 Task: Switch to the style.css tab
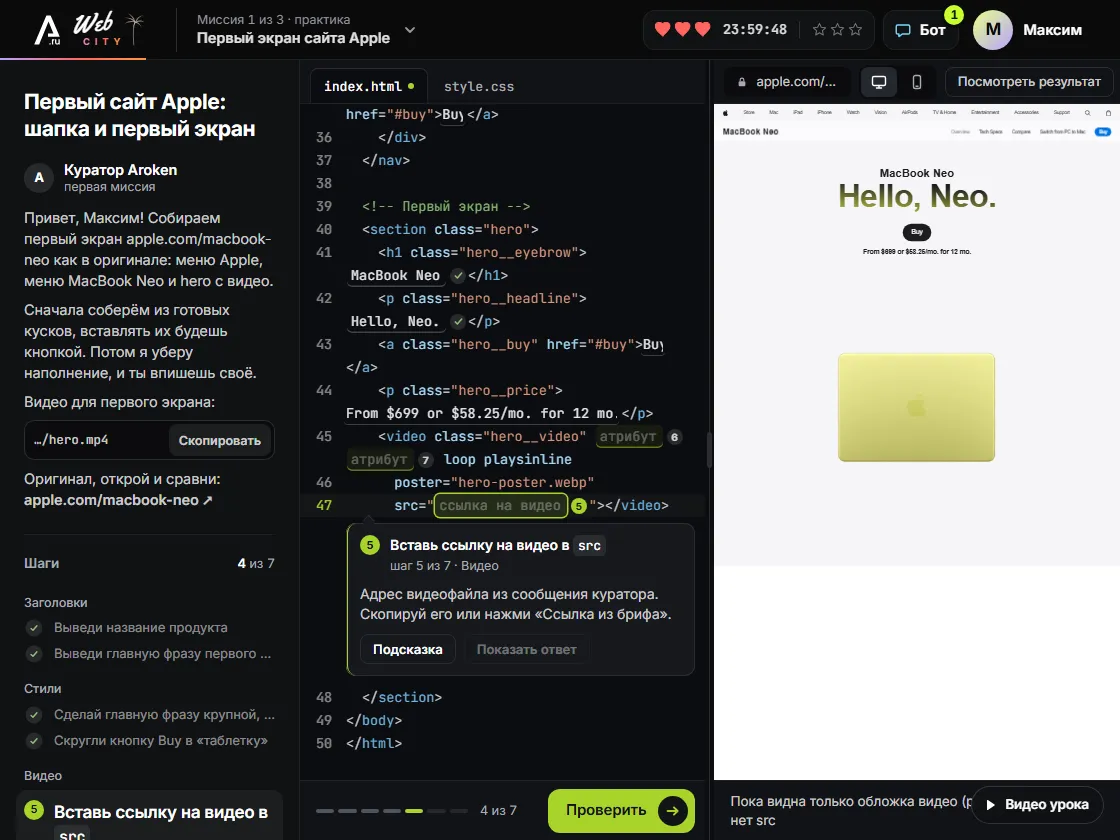point(479,86)
